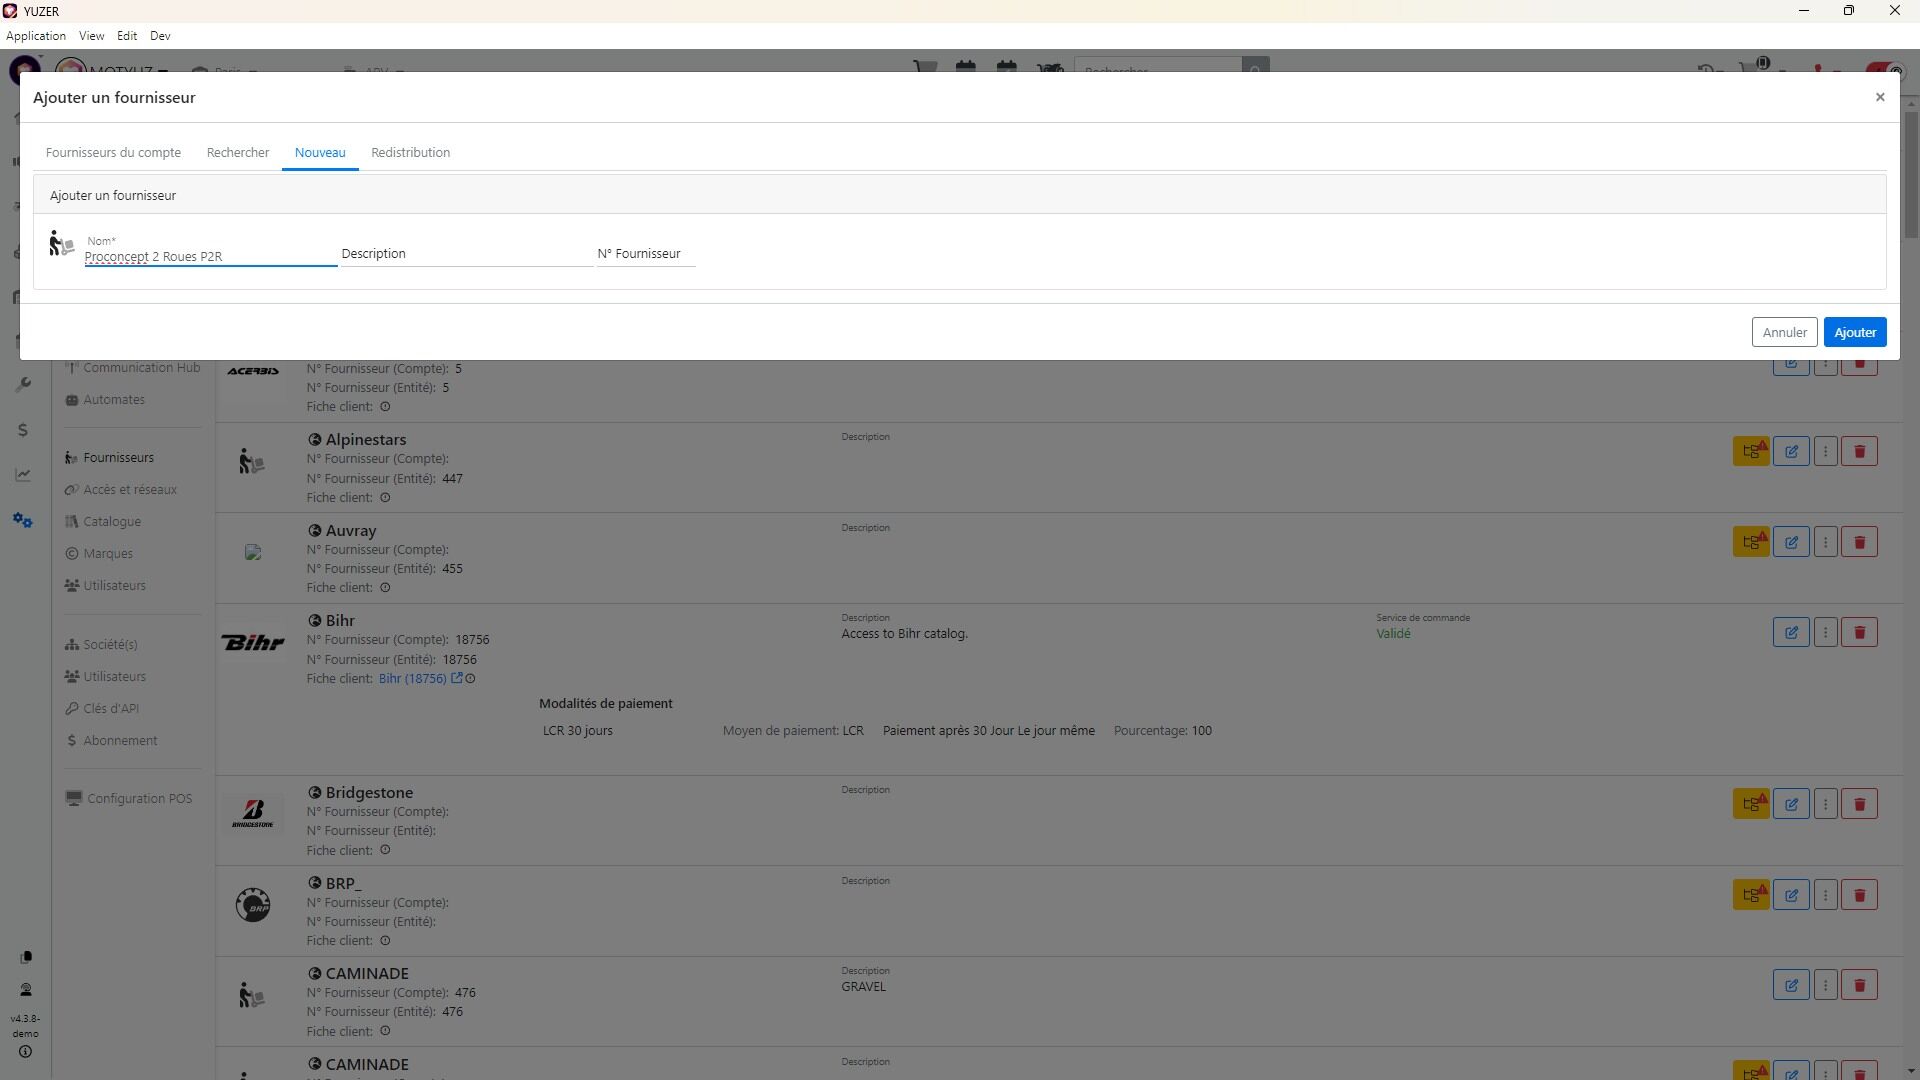Screen dimensions: 1920x1080
Task: Select Fournisseurs du compte tab
Action: pyautogui.click(x=113, y=153)
